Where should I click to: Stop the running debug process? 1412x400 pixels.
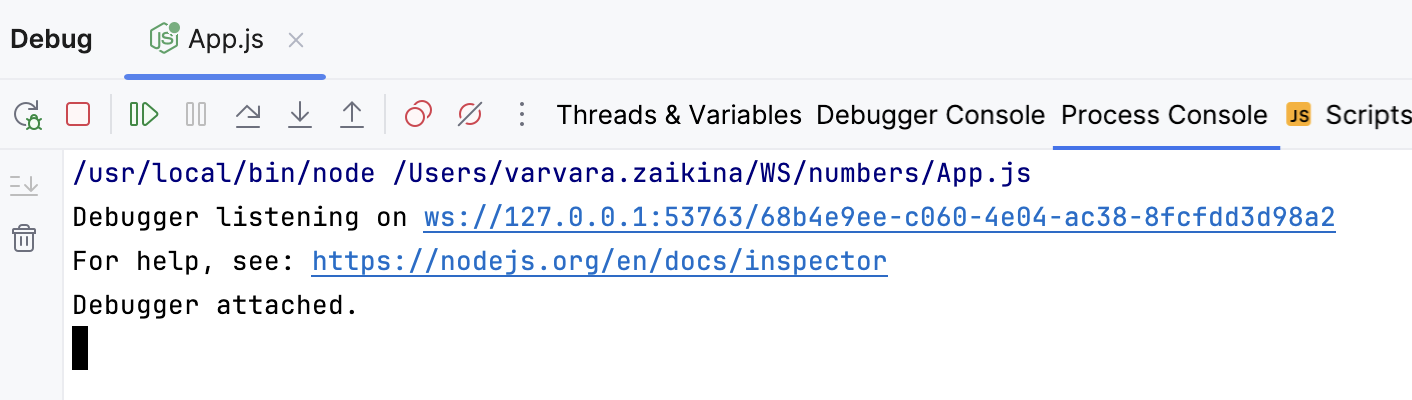78,115
